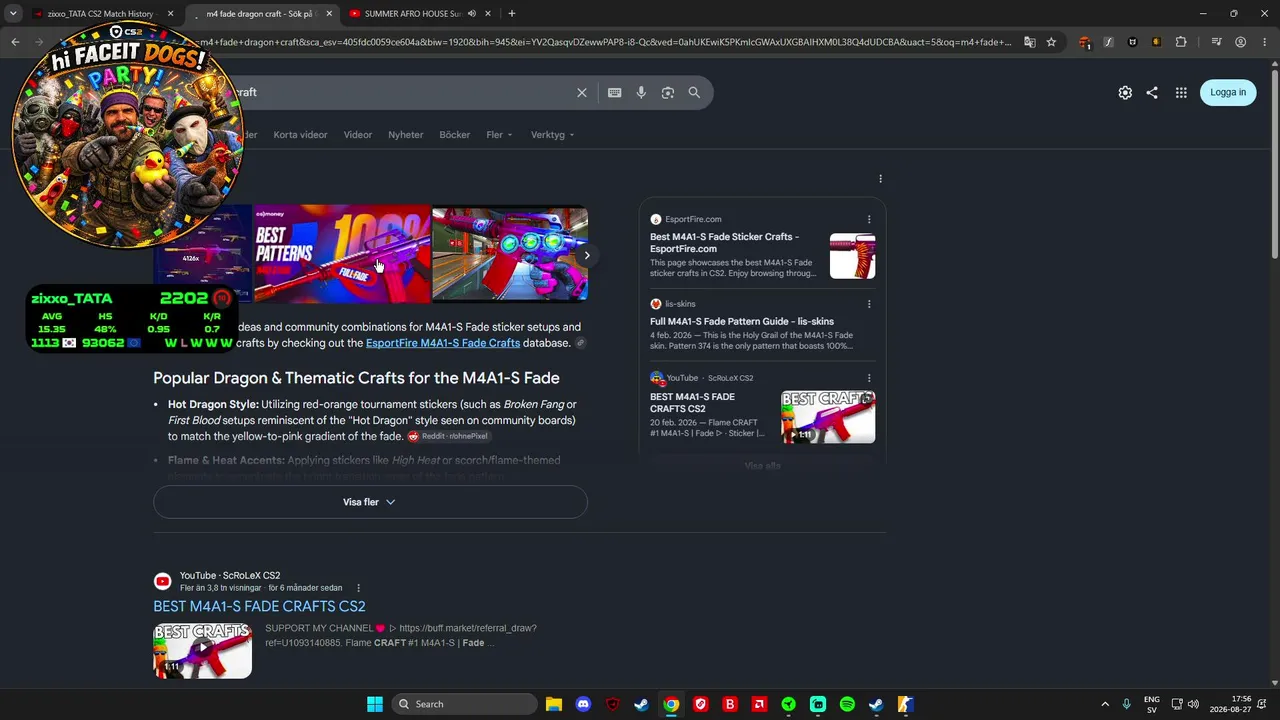Click the Windows taskbar Search box
This screenshot has width=1280, height=720.
click(x=464, y=704)
